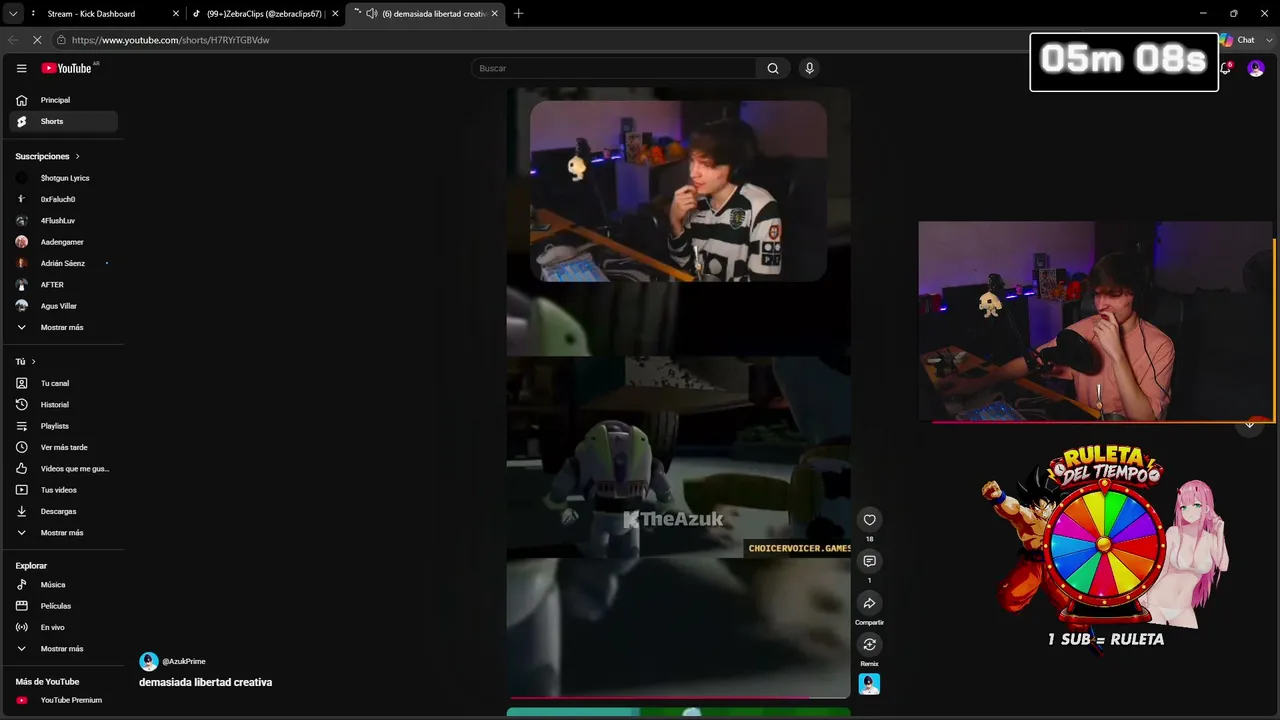Viewport: 1280px width, 720px height.
Task: Expand the Suscripciones section
Action: click(48, 156)
